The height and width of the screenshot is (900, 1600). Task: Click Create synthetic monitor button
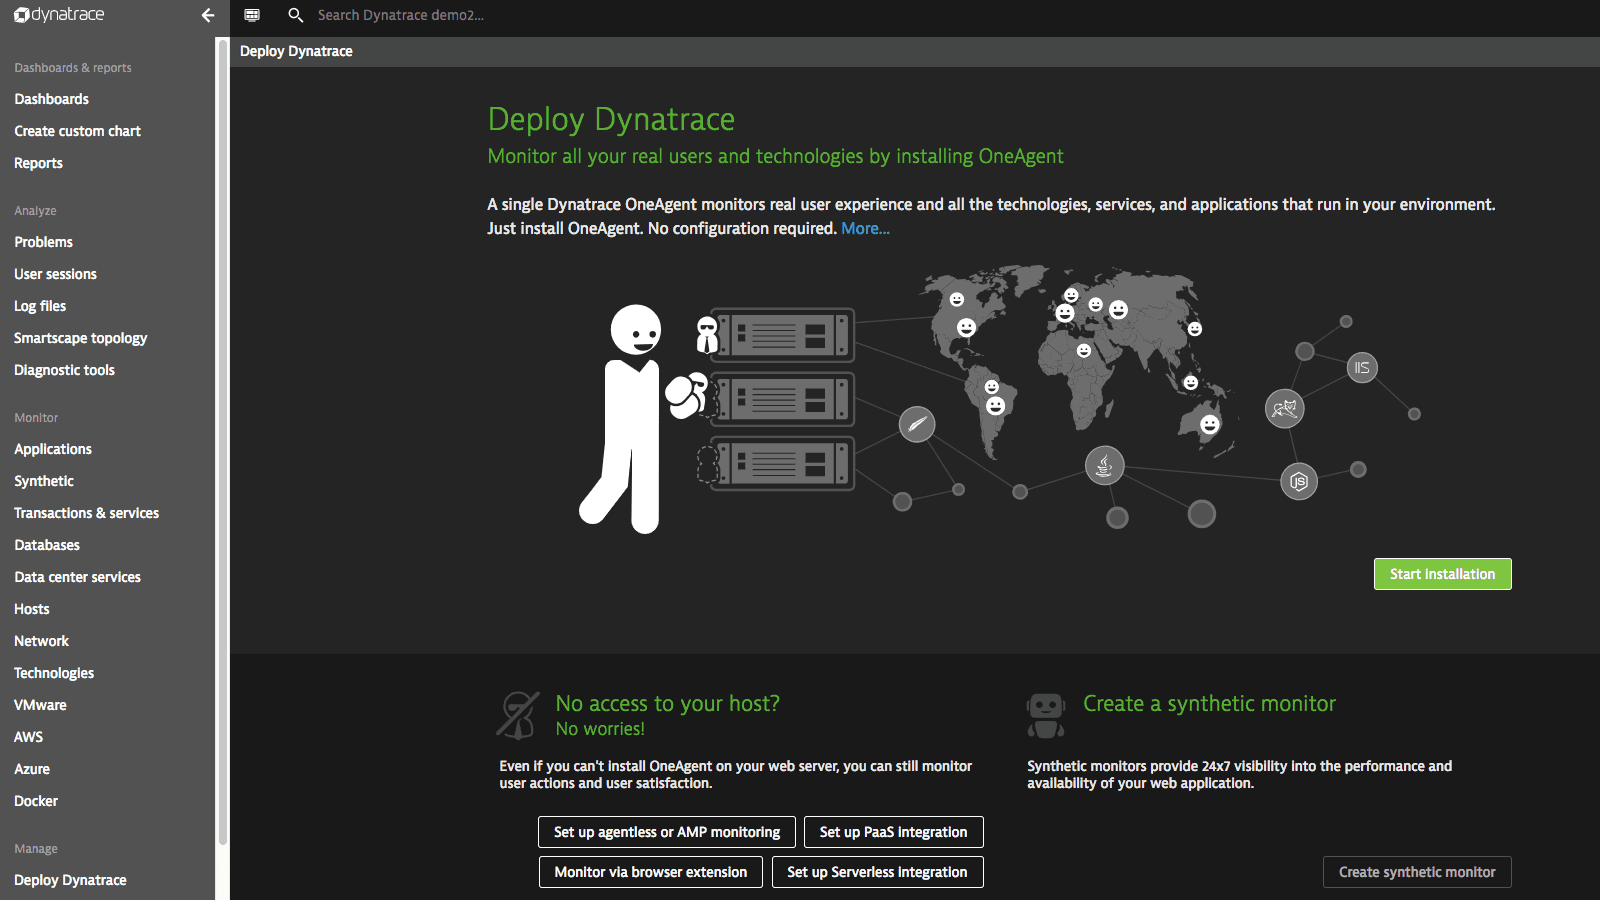[1417, 872]
